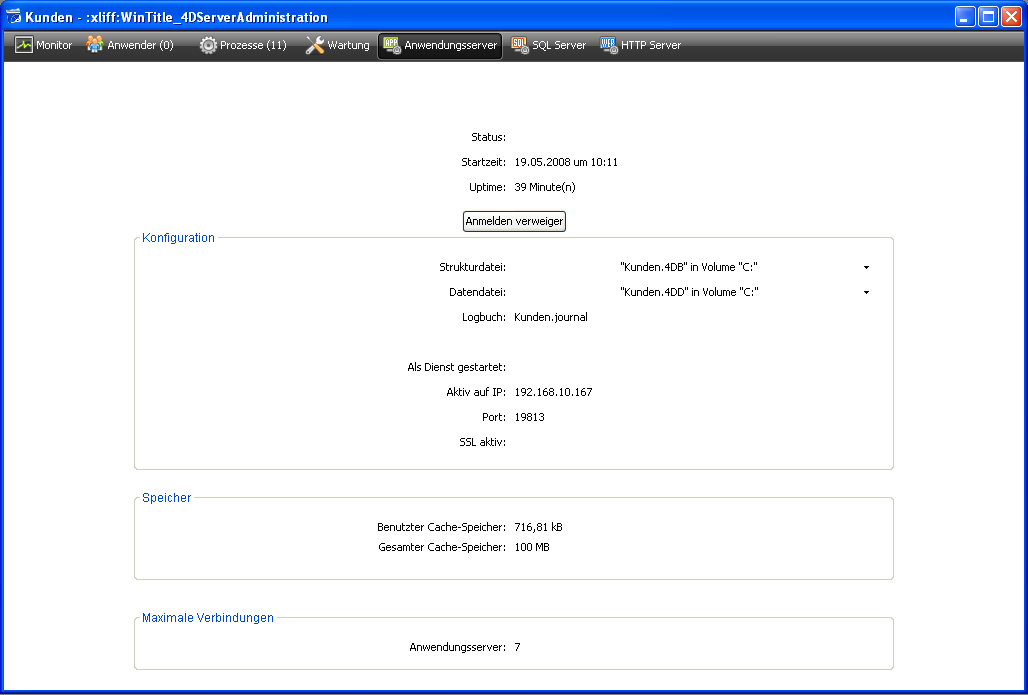1028x695 pixels.
Task: Switch to the HTTP Server tab
Action: (x=641, y=45)
